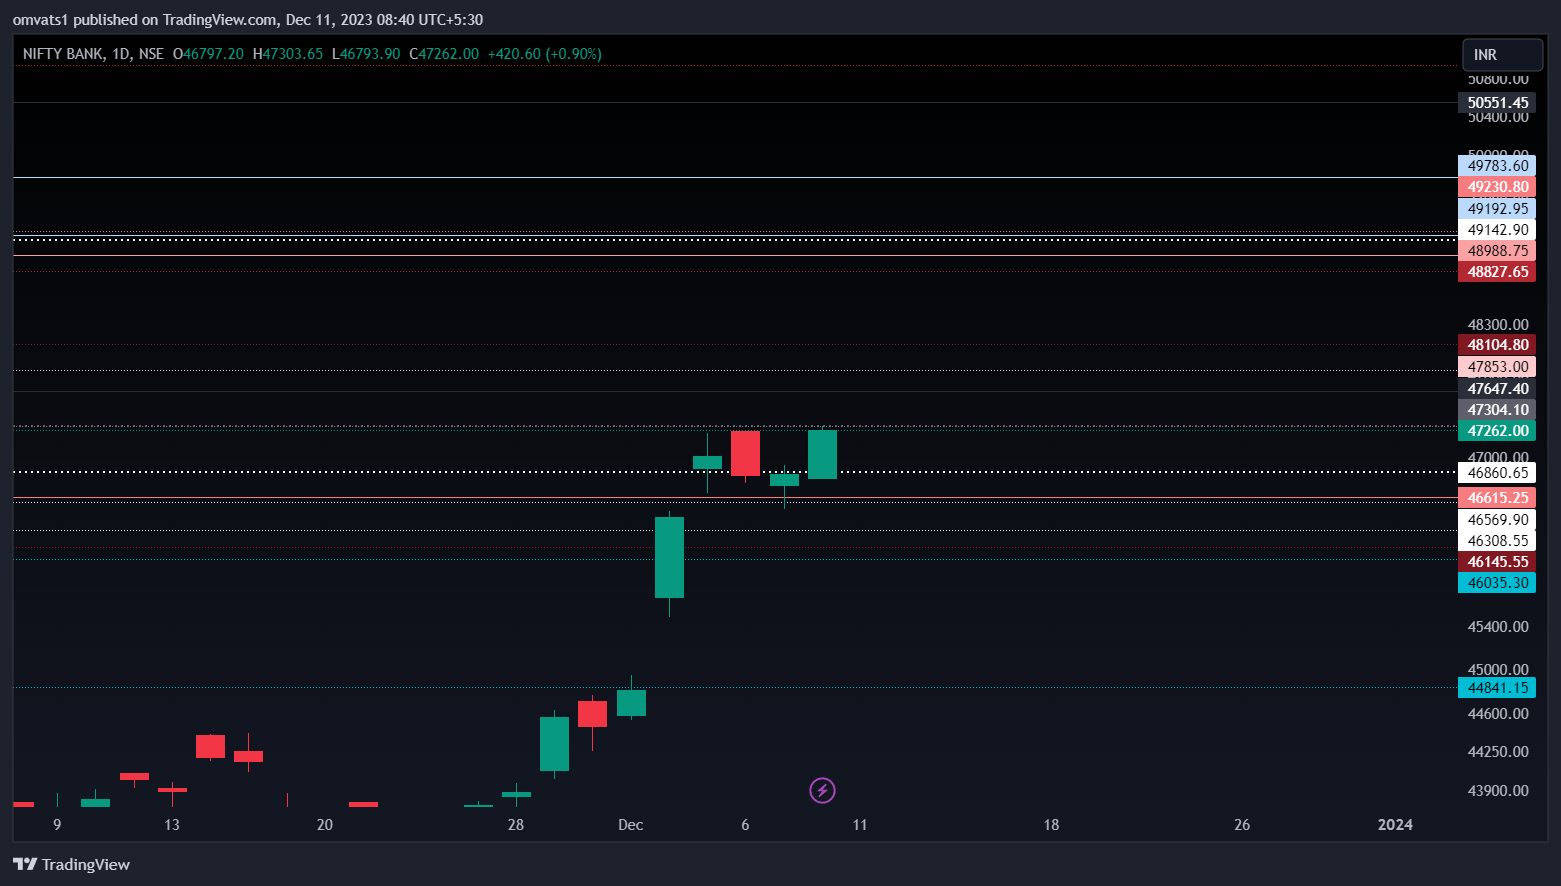Click the open value O46797.20
Image resolution: width=1561 pixels, height=886 pixels.
click(x=208, y=54)
